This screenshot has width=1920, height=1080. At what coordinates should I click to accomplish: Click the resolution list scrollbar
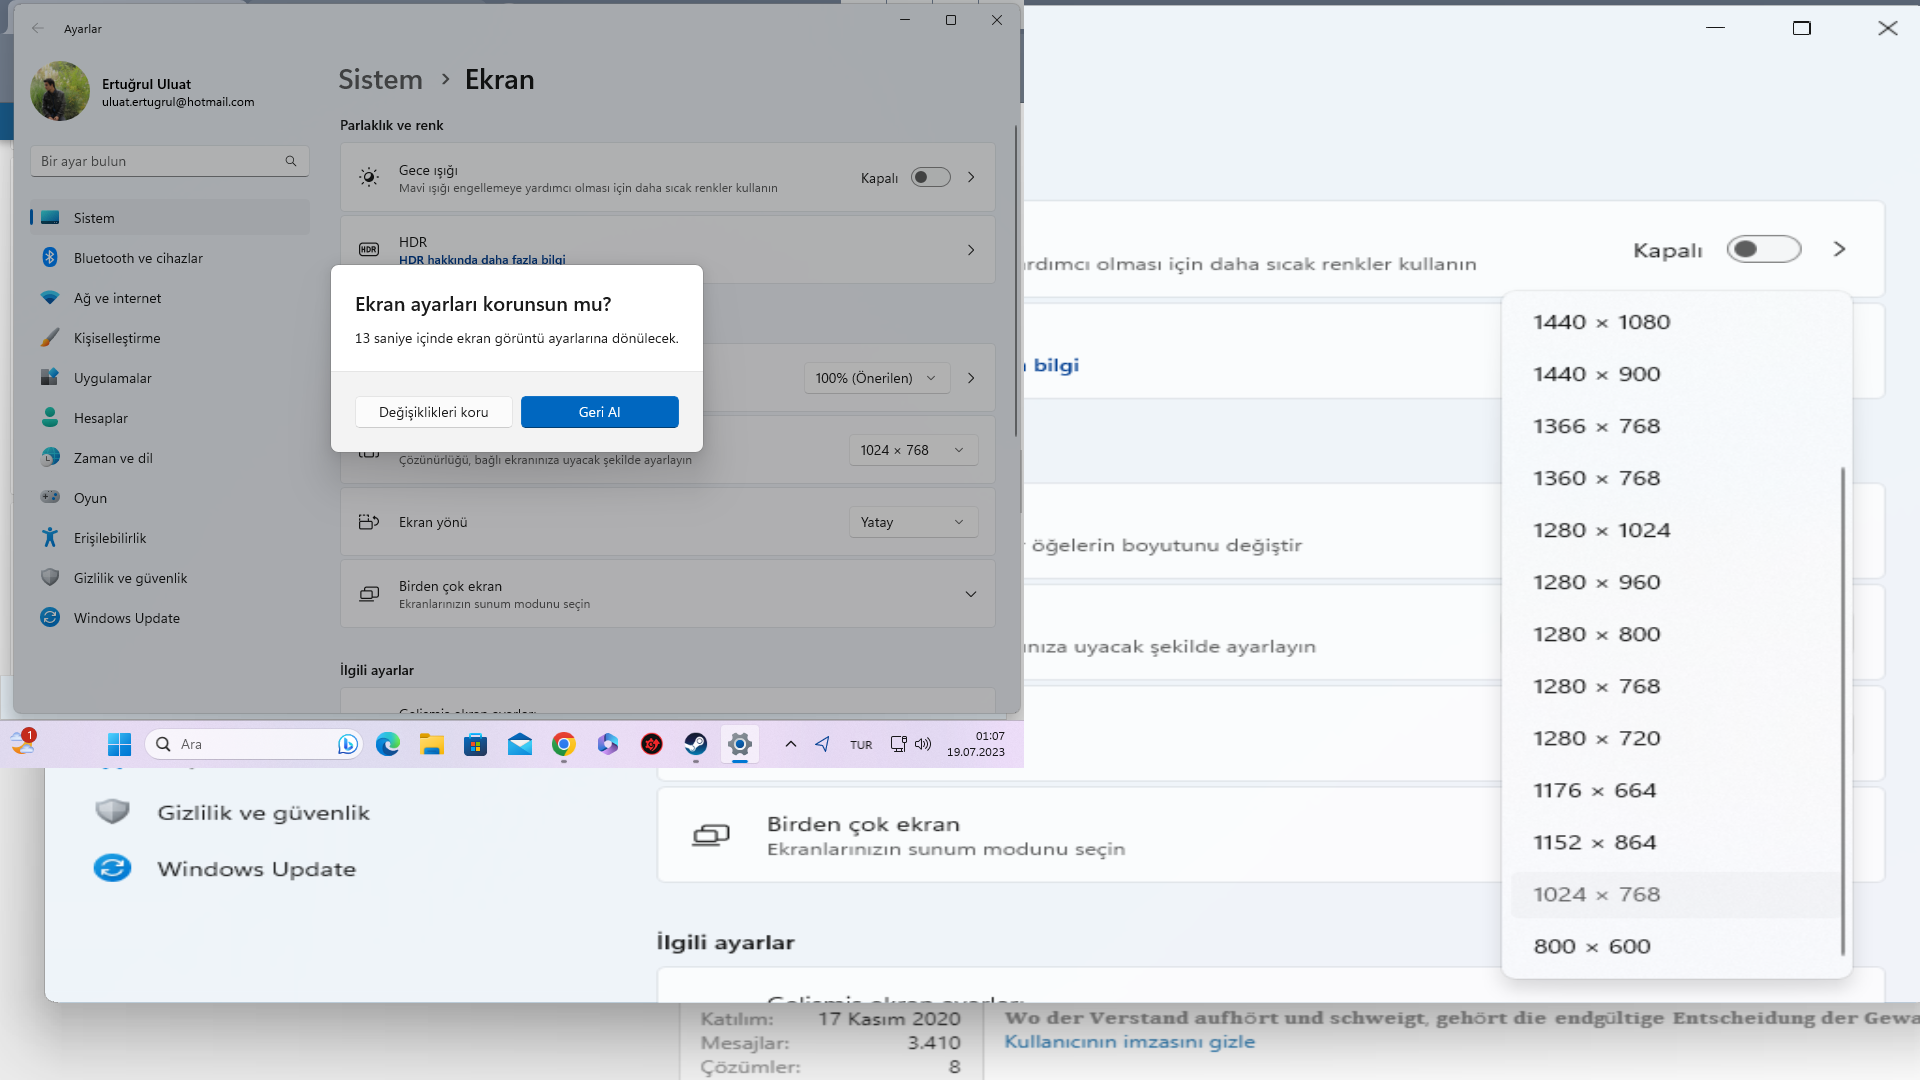1842,710
